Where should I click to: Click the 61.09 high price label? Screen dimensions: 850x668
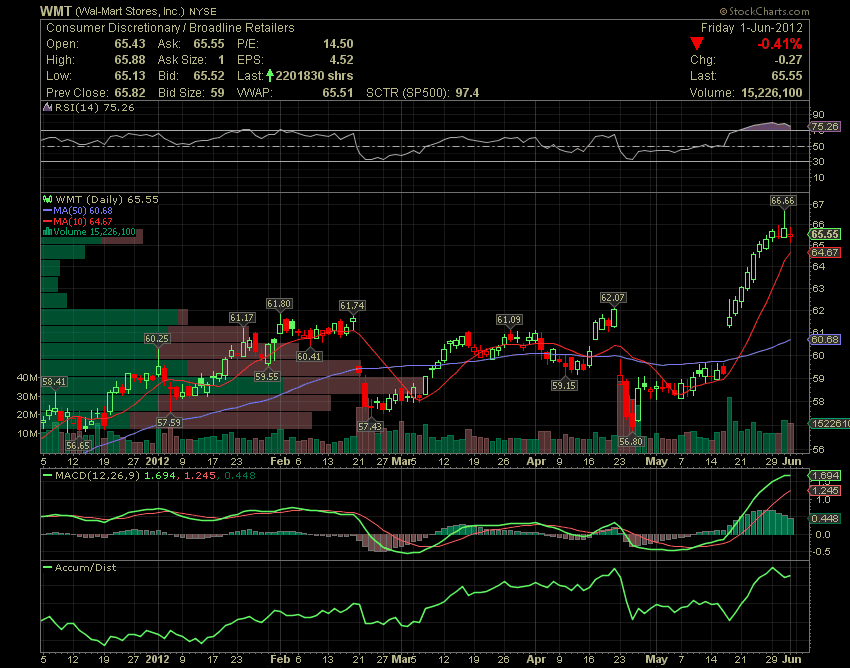coord(509,319)
